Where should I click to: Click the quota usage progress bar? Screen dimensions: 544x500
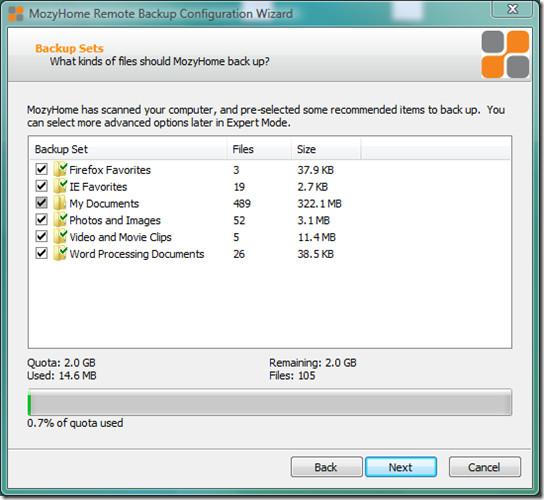(270, 402)
